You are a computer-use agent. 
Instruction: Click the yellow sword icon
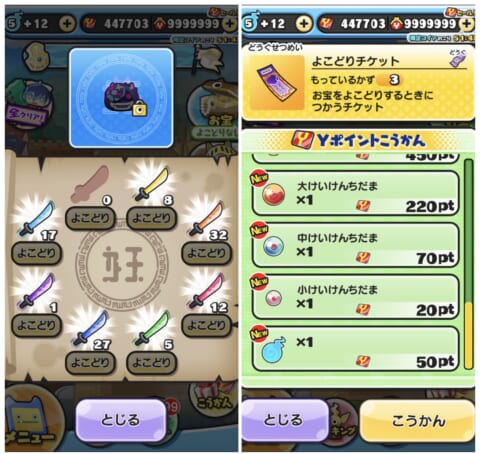[152, 184]
